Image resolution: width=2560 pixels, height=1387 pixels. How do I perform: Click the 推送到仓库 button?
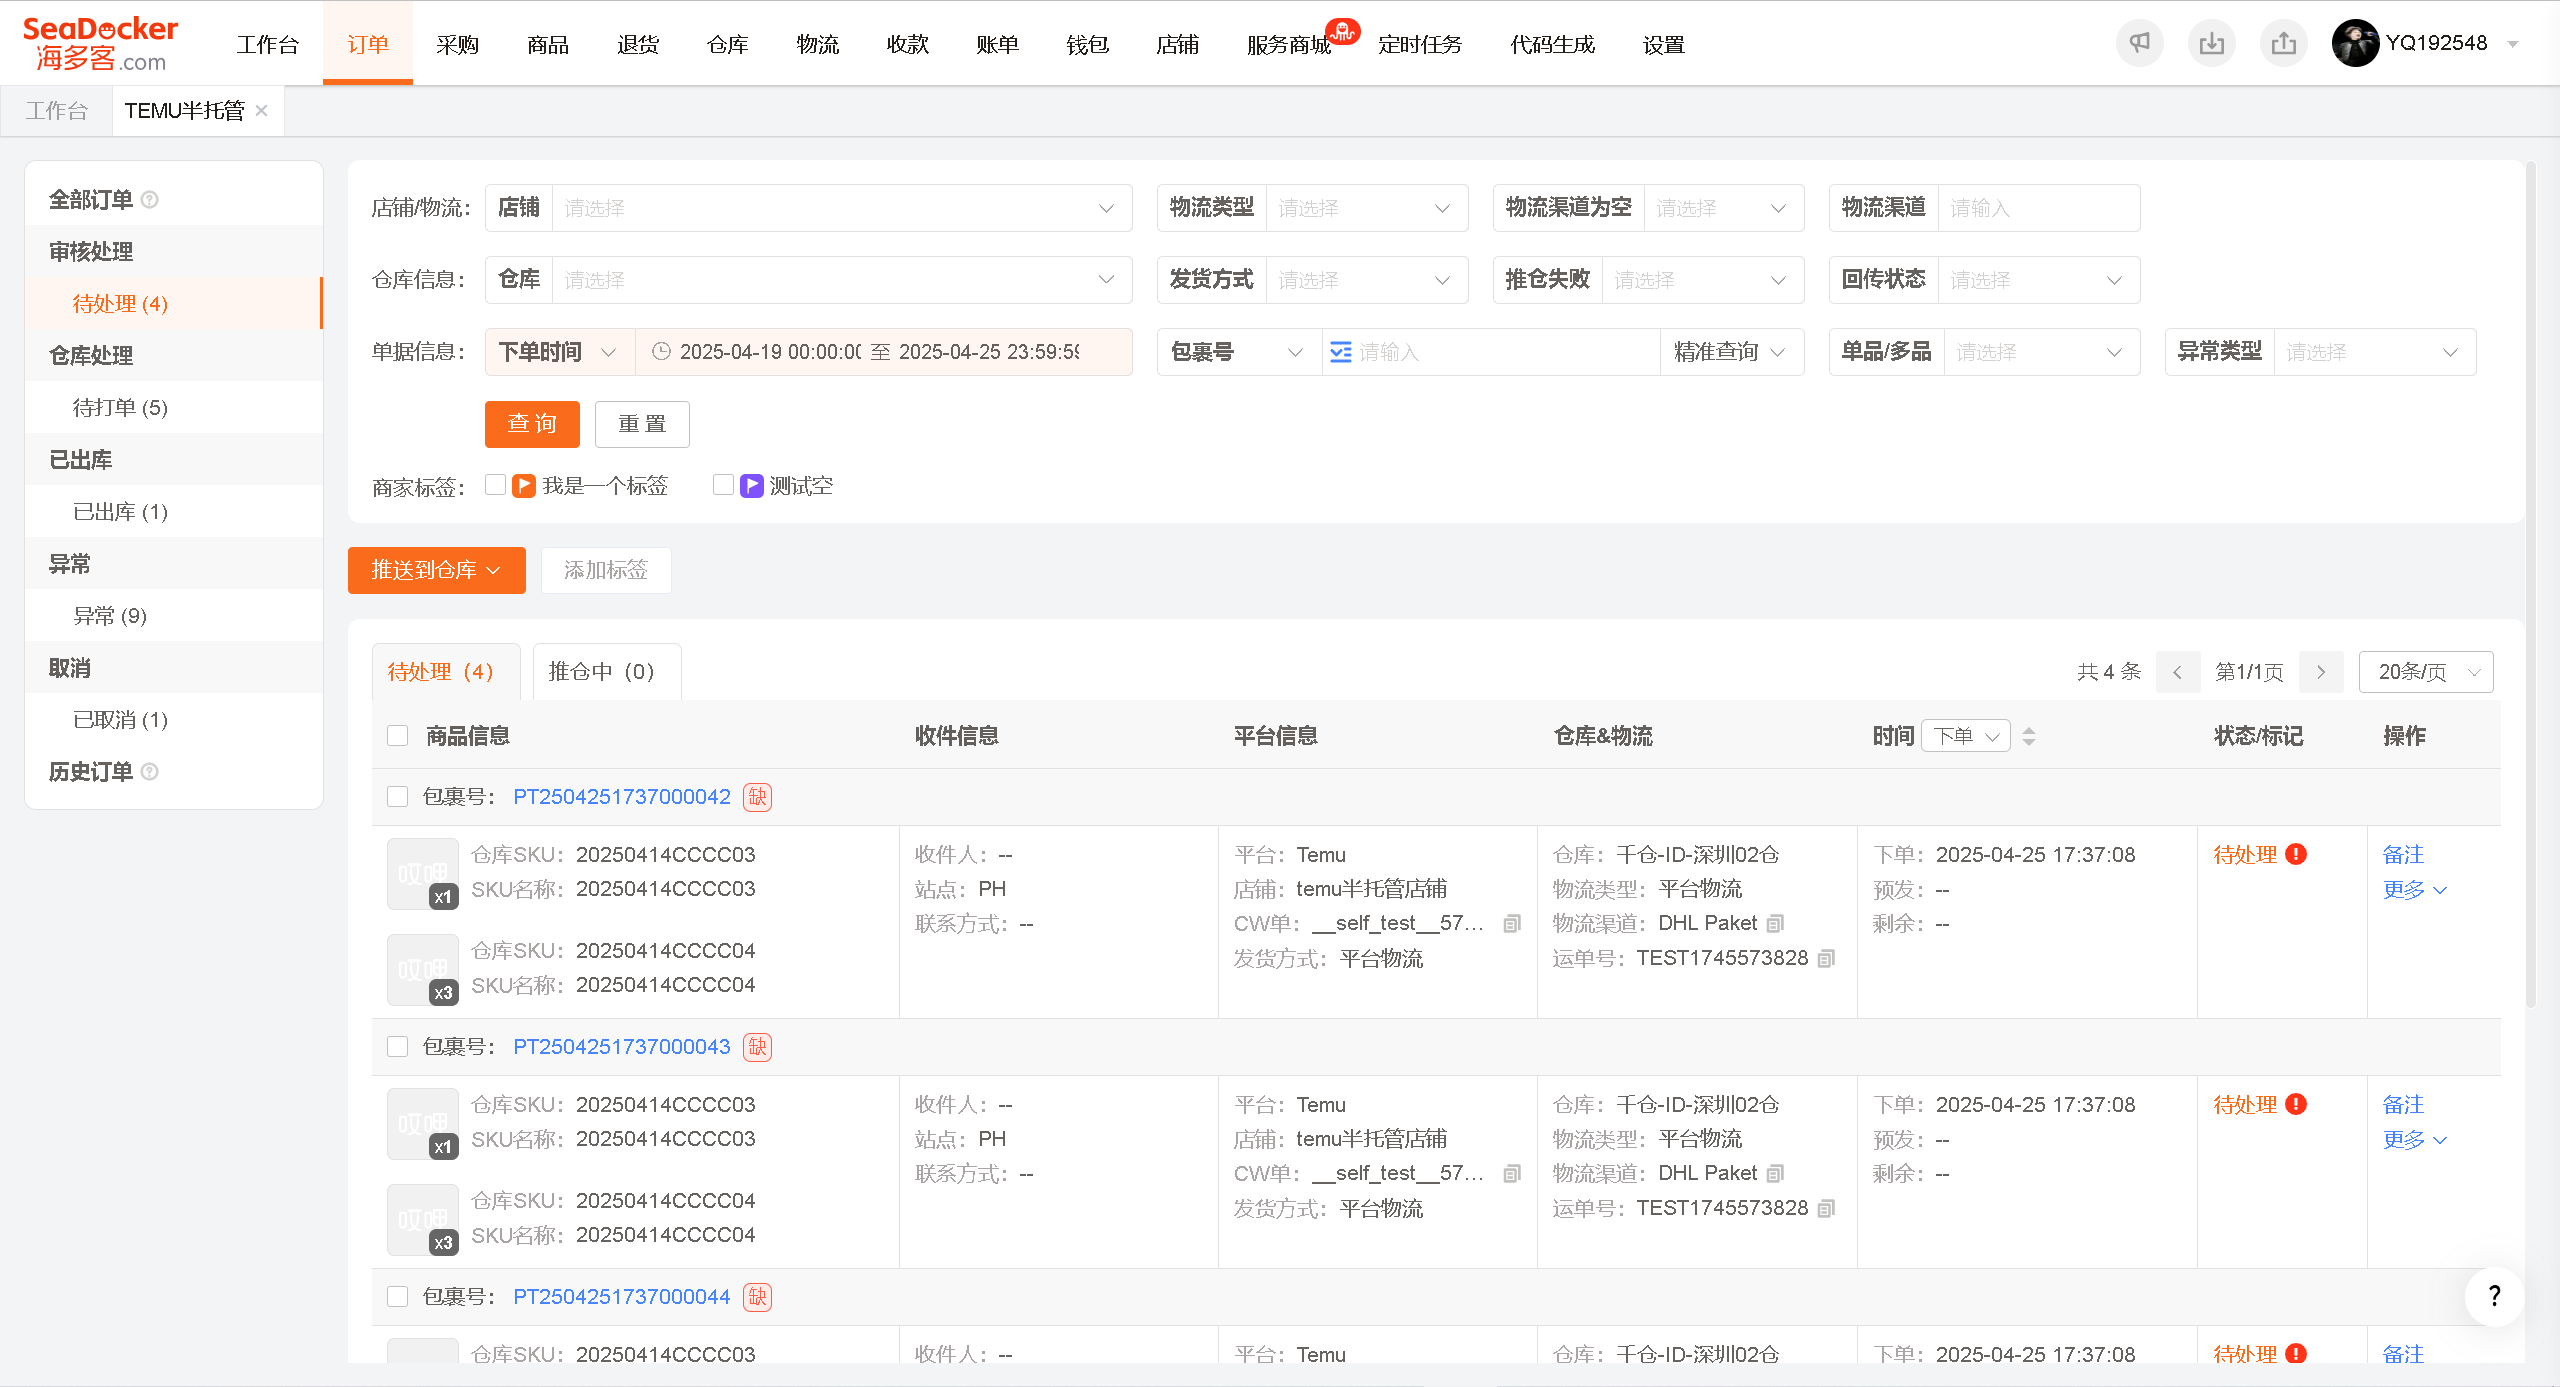(436, 570)
